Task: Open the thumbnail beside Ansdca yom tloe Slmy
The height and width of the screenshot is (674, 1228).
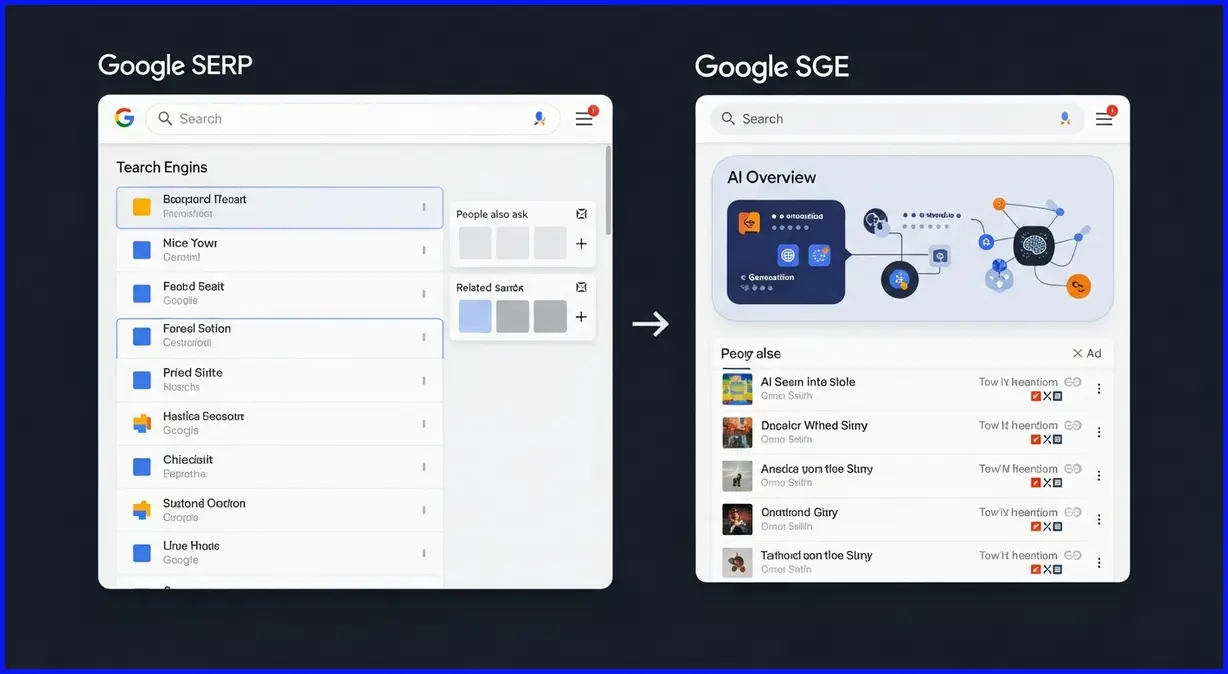Action: coord(737,476)
